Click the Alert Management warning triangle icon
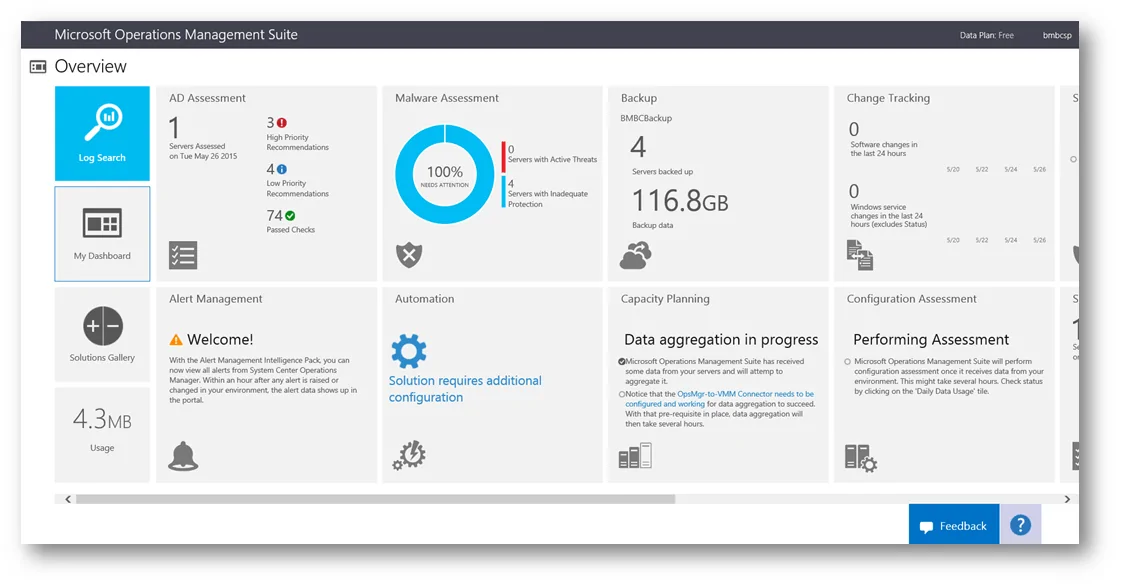 click(176, 339)
